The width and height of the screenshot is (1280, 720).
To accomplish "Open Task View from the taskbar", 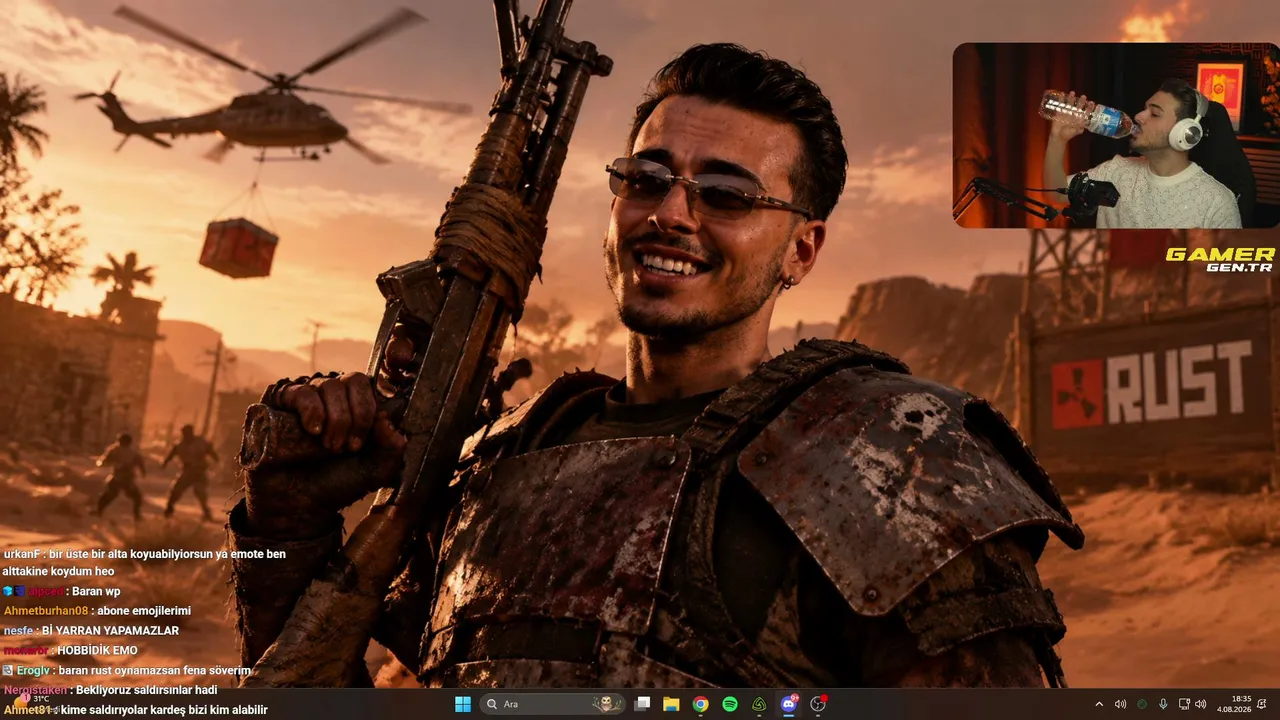I will click(x=643, y=704).
